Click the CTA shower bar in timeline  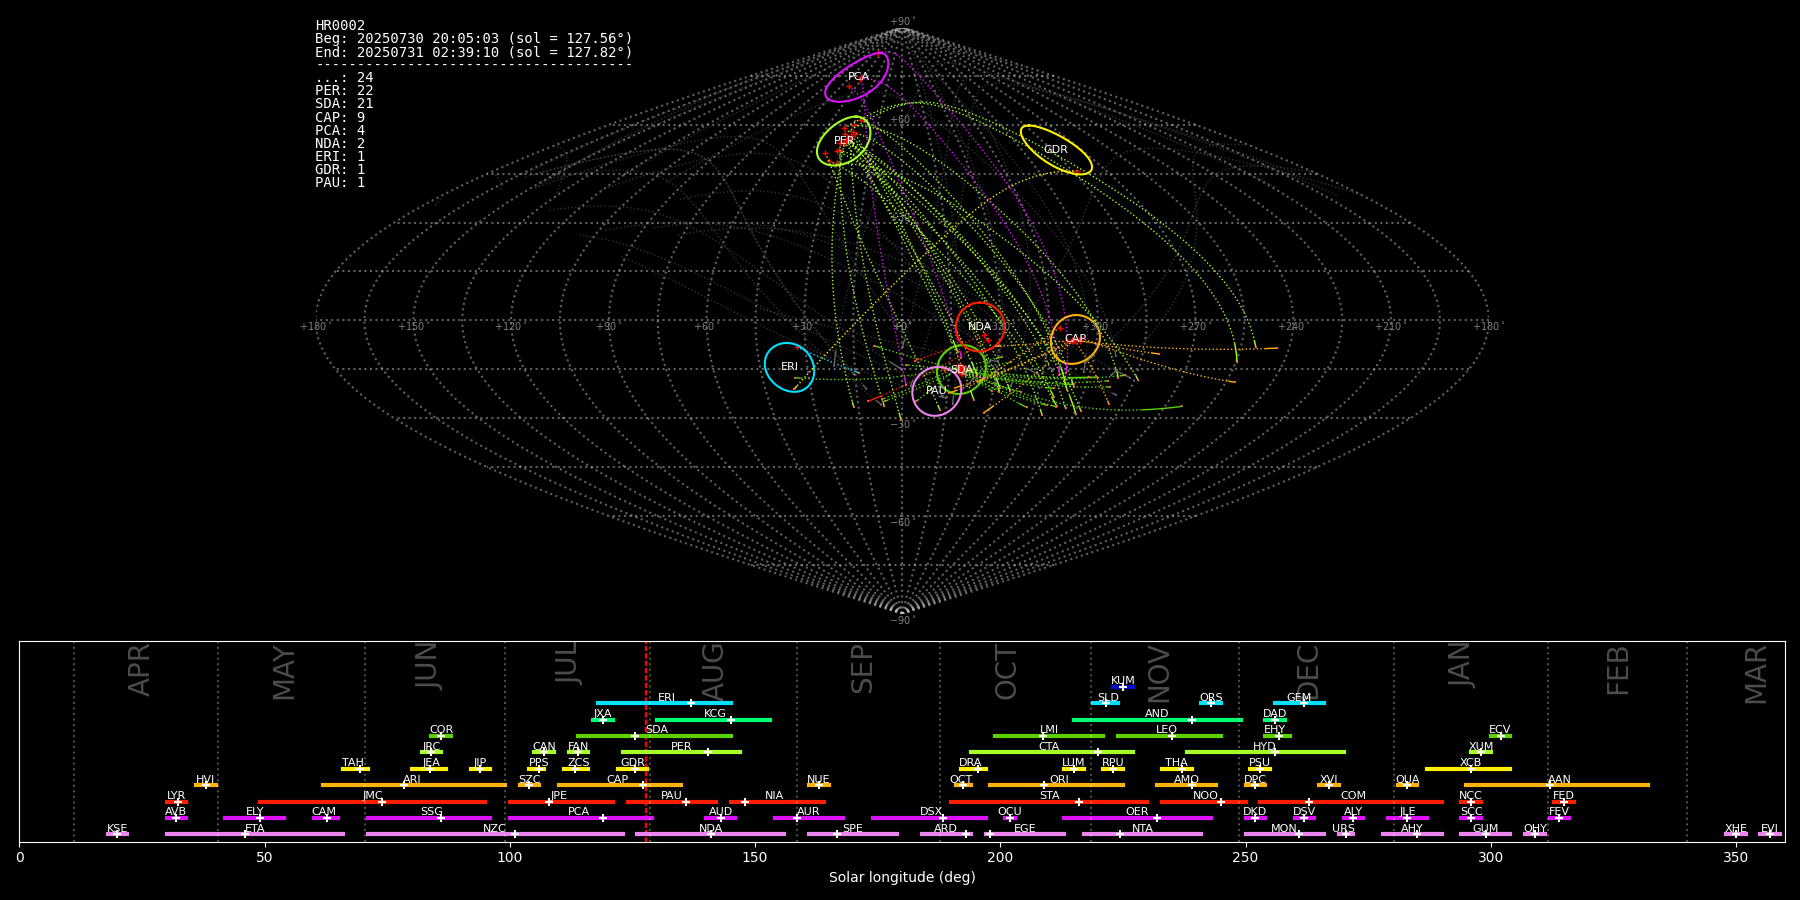tap(1052, 752)
